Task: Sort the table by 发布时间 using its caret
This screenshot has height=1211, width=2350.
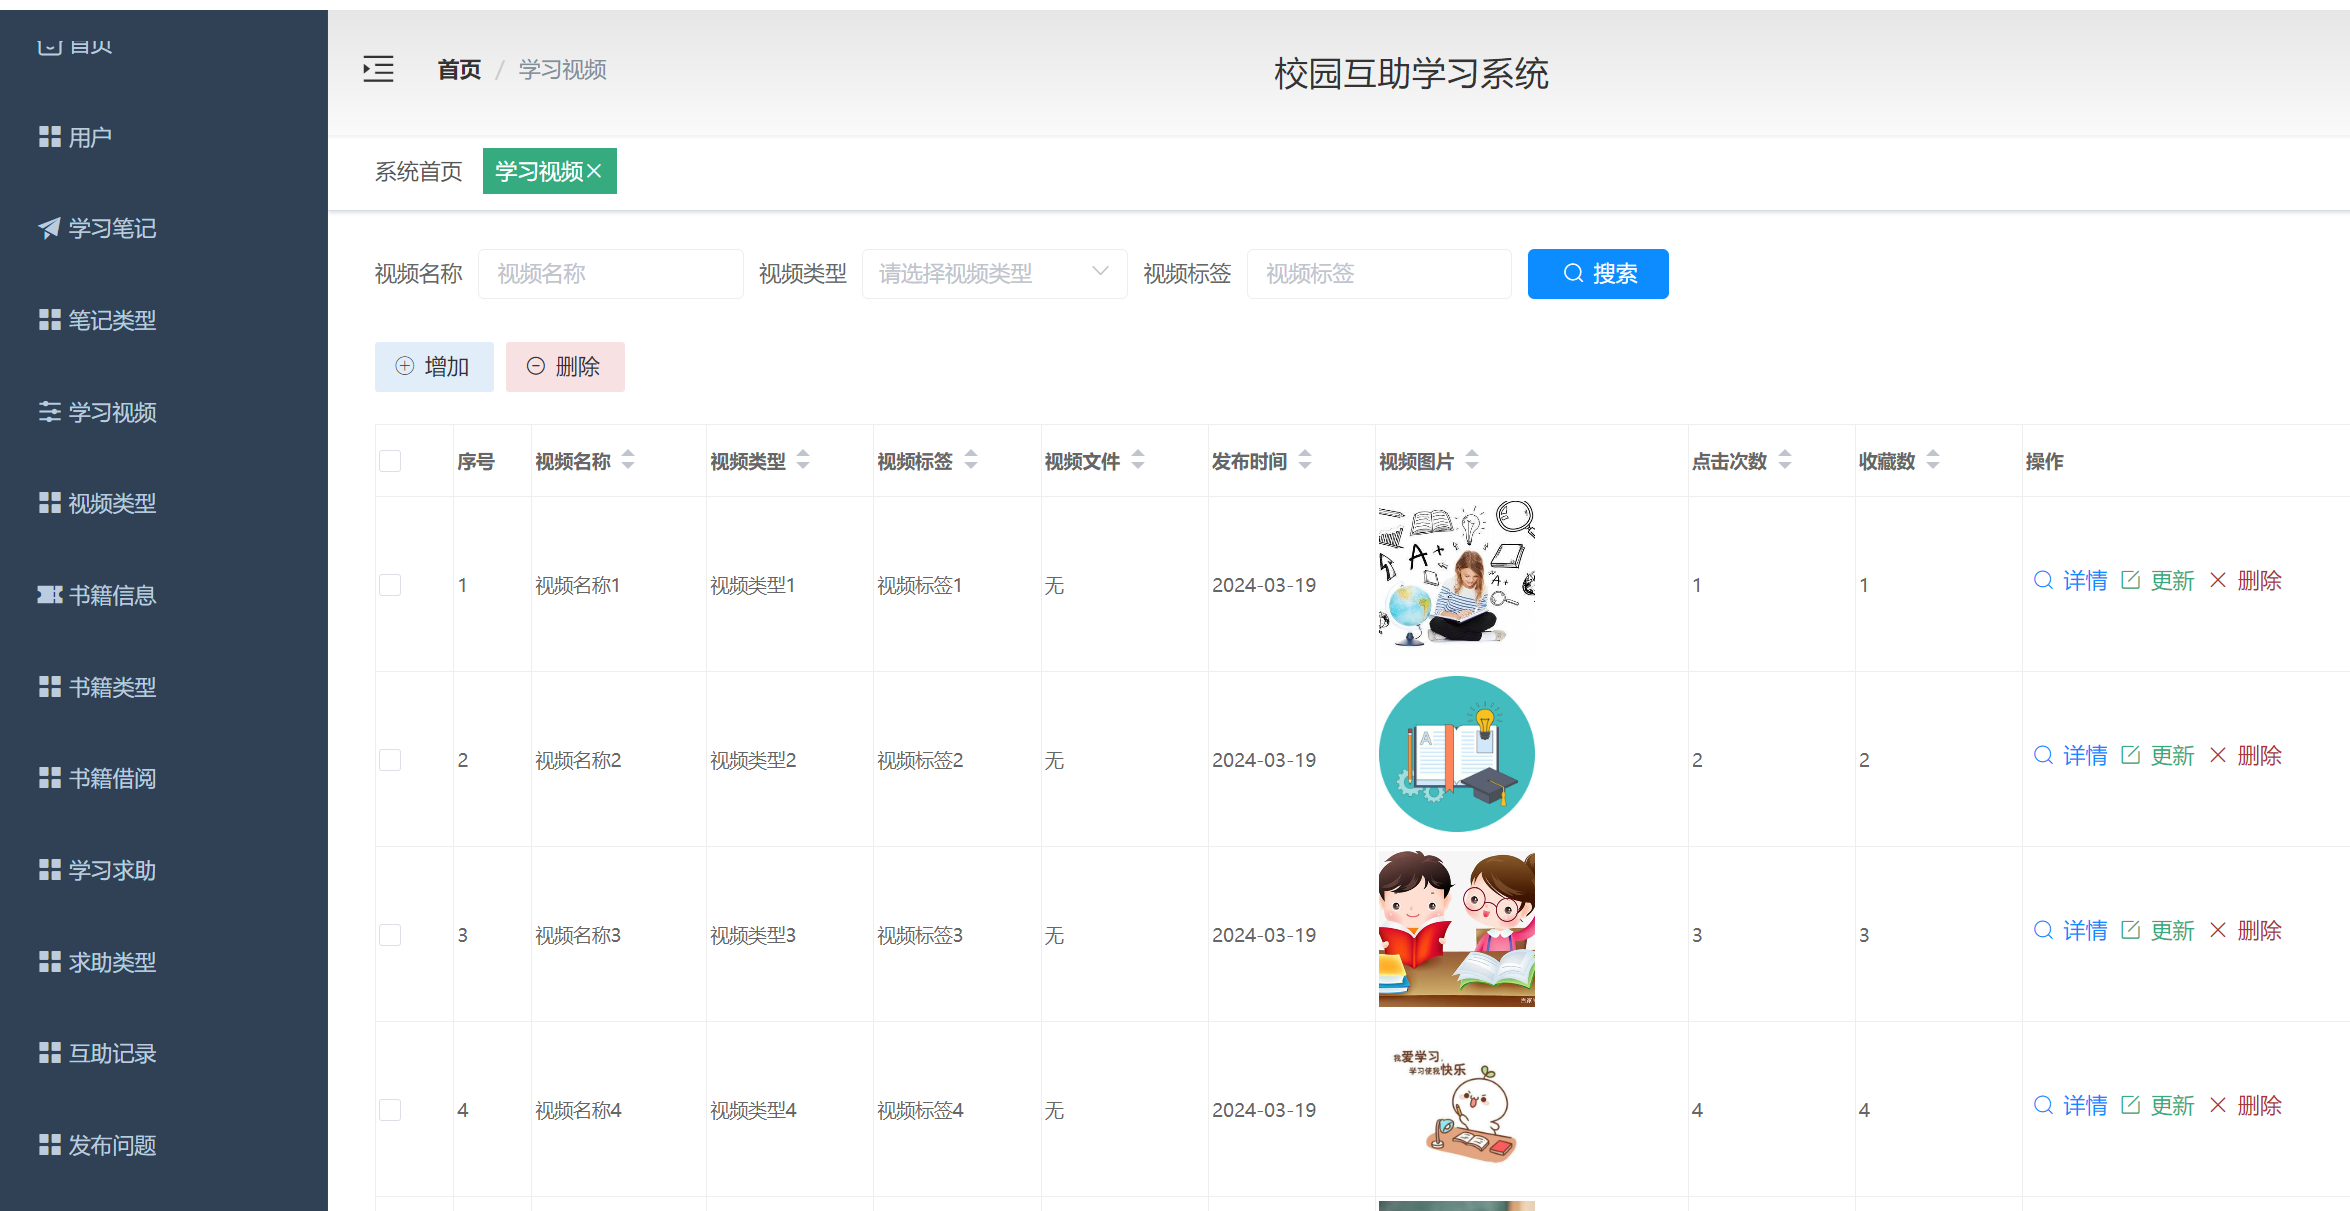Action: (1304, 460)
